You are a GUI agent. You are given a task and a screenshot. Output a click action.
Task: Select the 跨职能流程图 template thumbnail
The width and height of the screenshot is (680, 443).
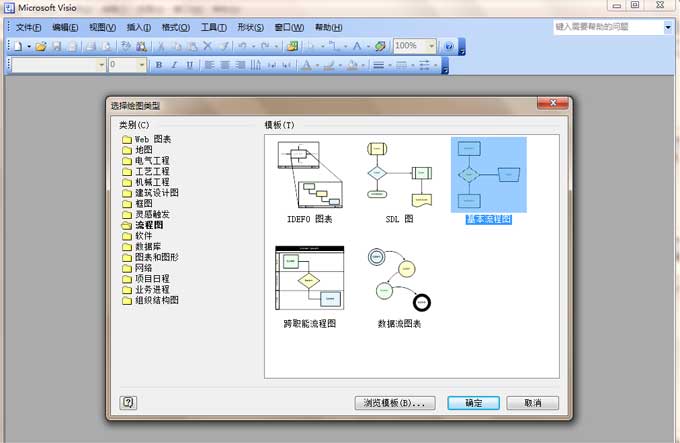pos(309,286)
